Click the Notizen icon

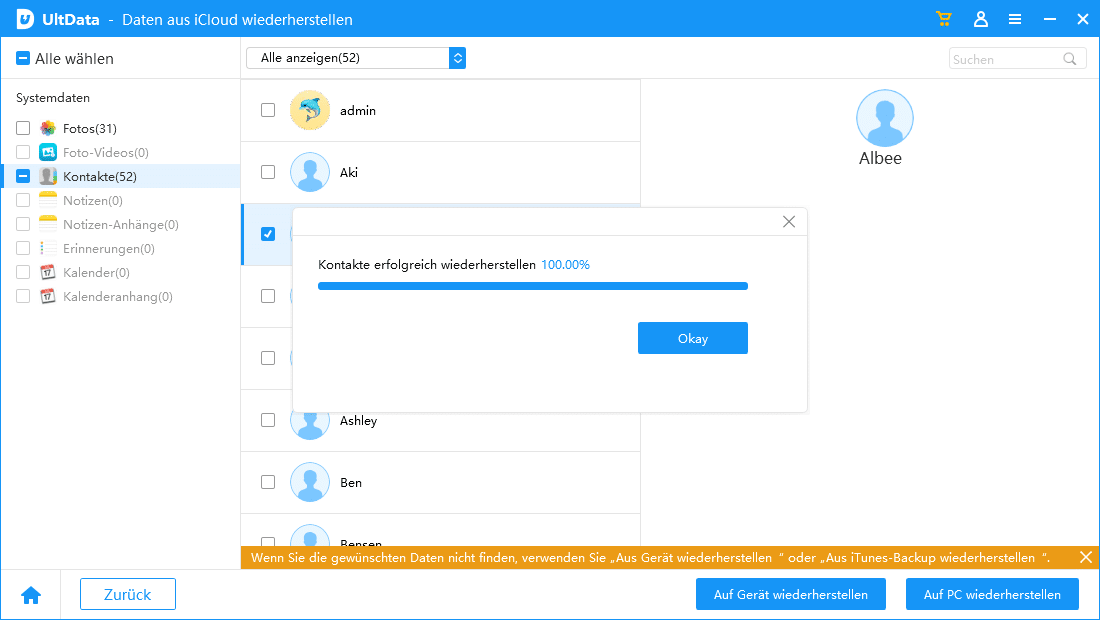point(48,200)
